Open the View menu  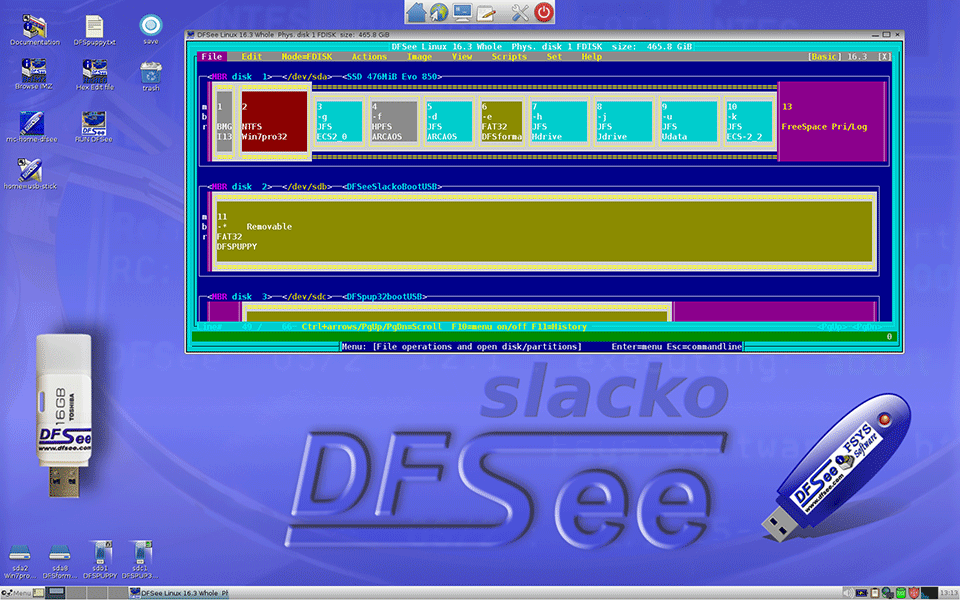point(462,56)
